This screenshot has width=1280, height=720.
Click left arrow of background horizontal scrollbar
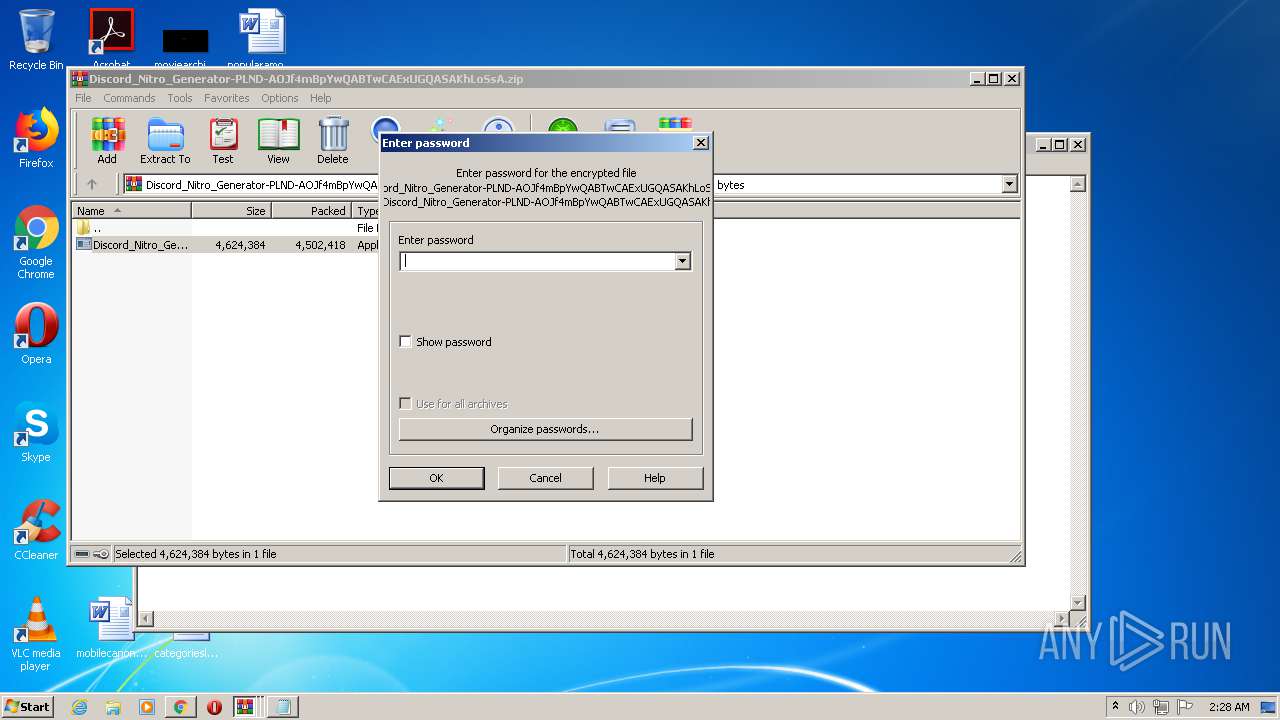pyautogui.click(x=146, y=619)
